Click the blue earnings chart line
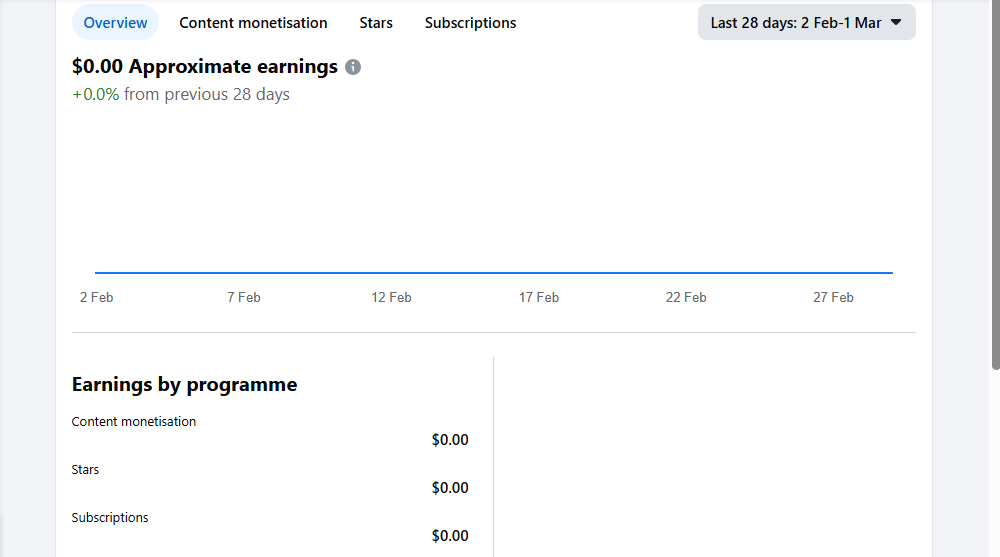Screen dimensions: 1000x557 click(493, 272)
